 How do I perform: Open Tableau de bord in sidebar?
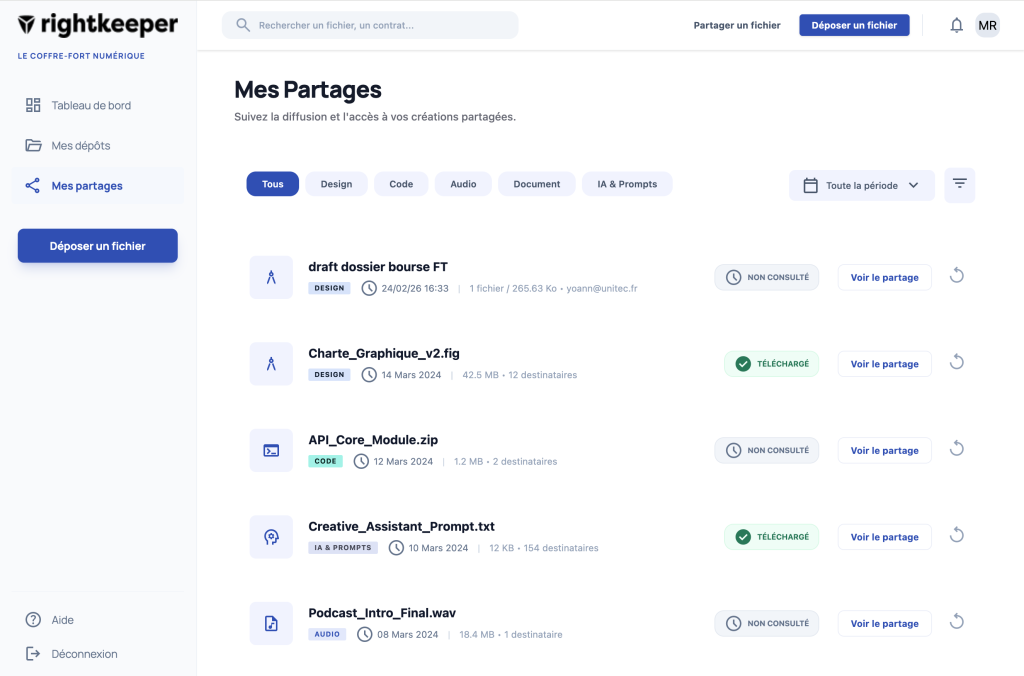(91, 105)
